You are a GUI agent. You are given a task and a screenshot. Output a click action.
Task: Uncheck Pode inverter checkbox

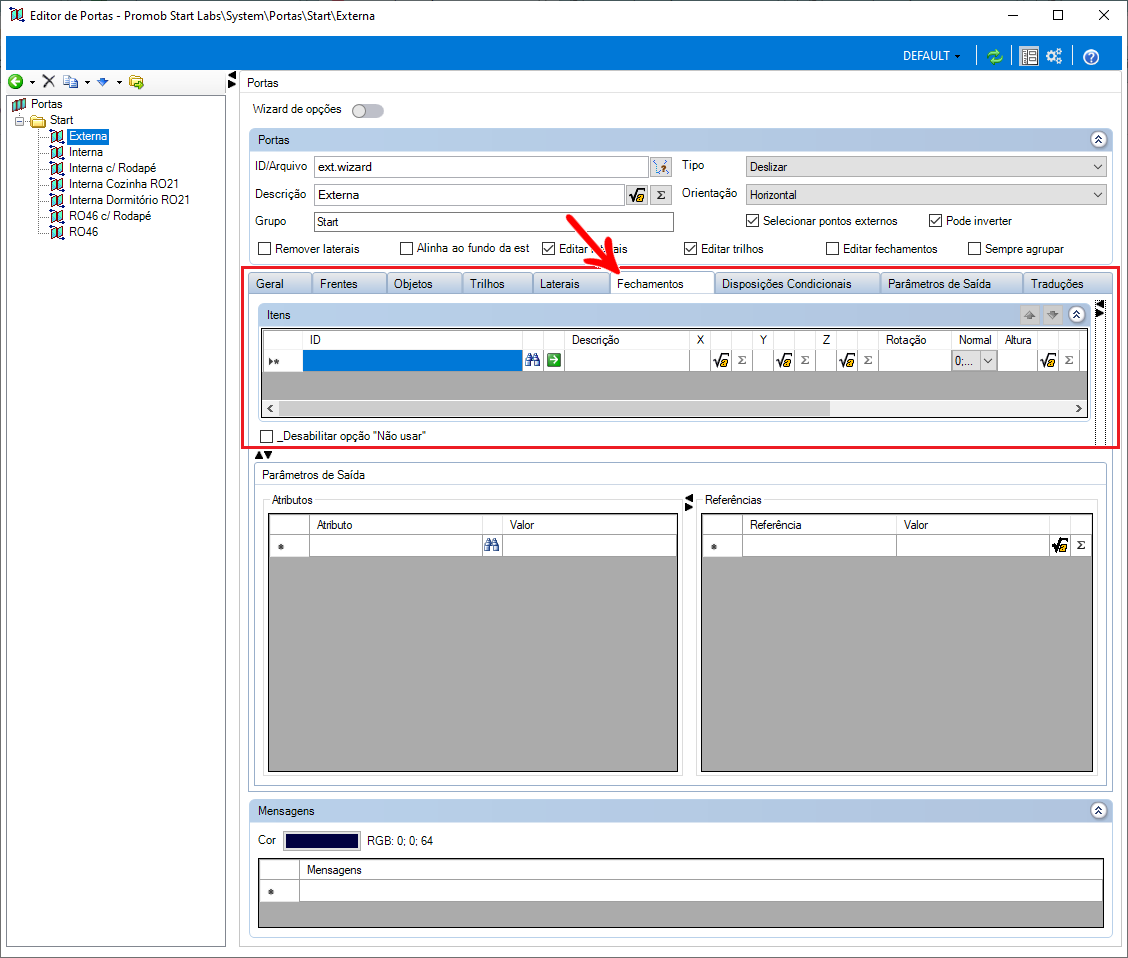click(x=935, y=221)
